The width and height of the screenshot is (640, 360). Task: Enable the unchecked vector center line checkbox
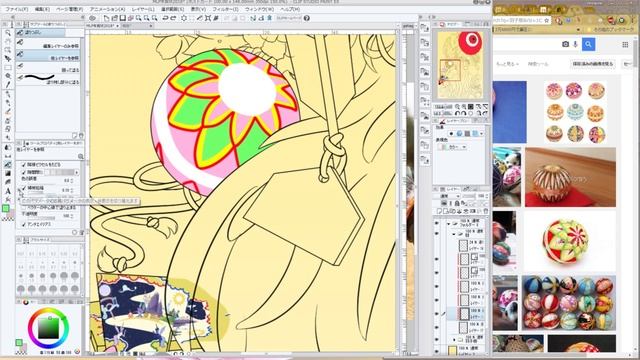pyautogui.click(x=24, y=208)
